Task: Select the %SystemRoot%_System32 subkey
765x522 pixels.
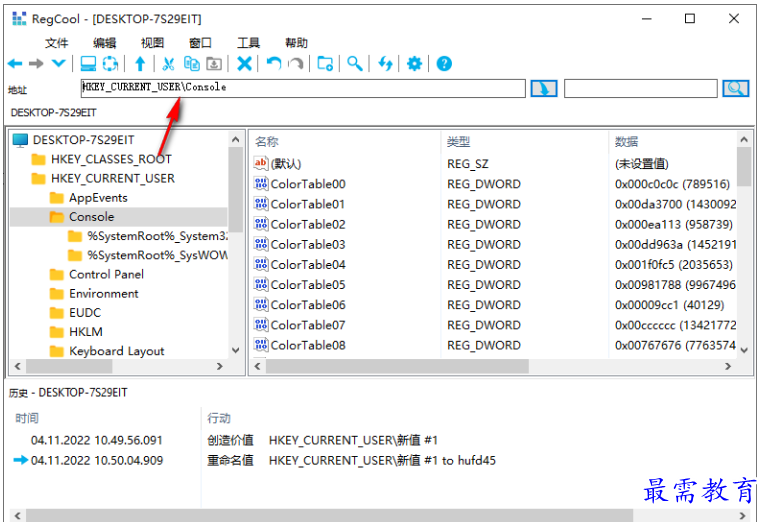Action: [157, 236]
